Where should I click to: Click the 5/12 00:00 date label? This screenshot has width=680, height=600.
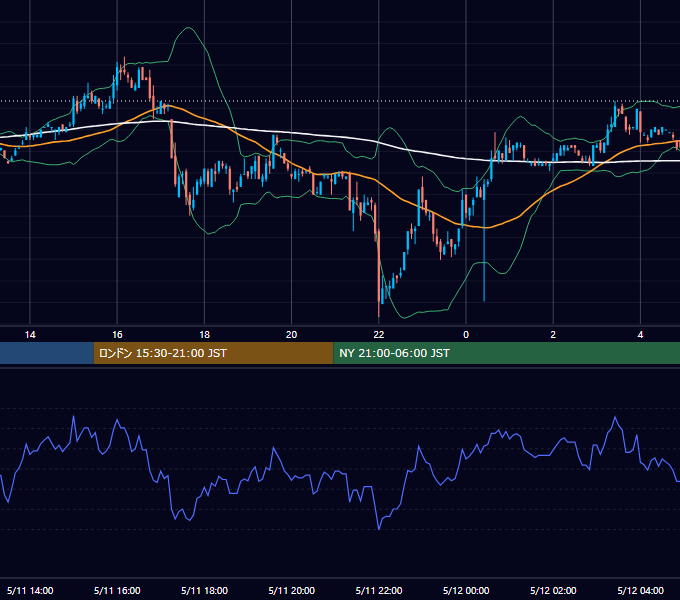point(466,590)
